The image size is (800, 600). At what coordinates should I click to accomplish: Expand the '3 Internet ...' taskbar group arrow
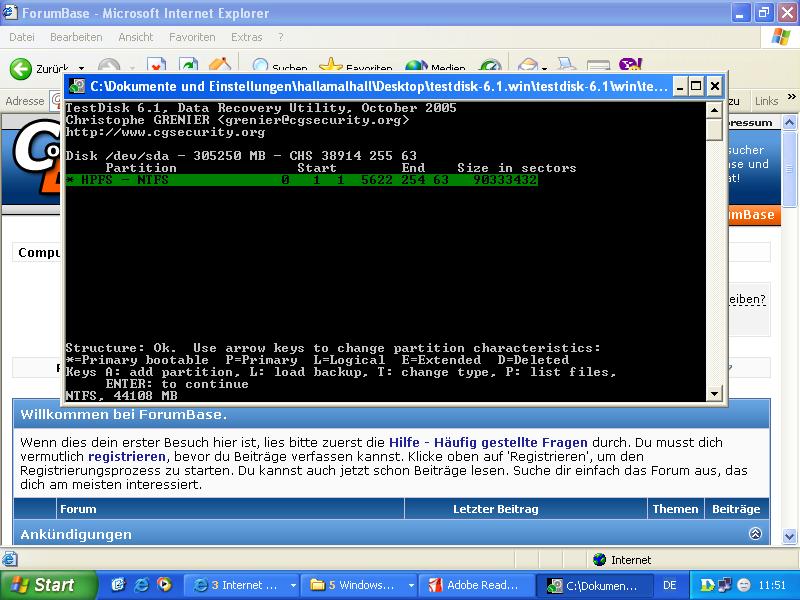click(293, 585)
